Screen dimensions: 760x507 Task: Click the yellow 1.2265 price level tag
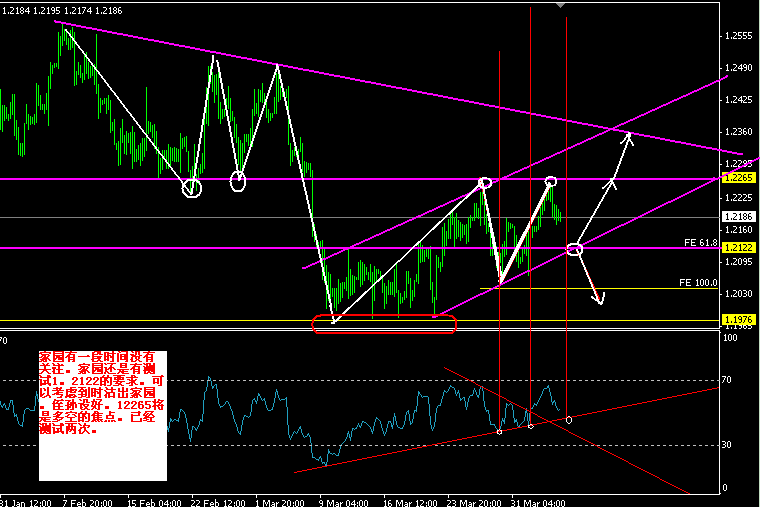click(739, 178)
